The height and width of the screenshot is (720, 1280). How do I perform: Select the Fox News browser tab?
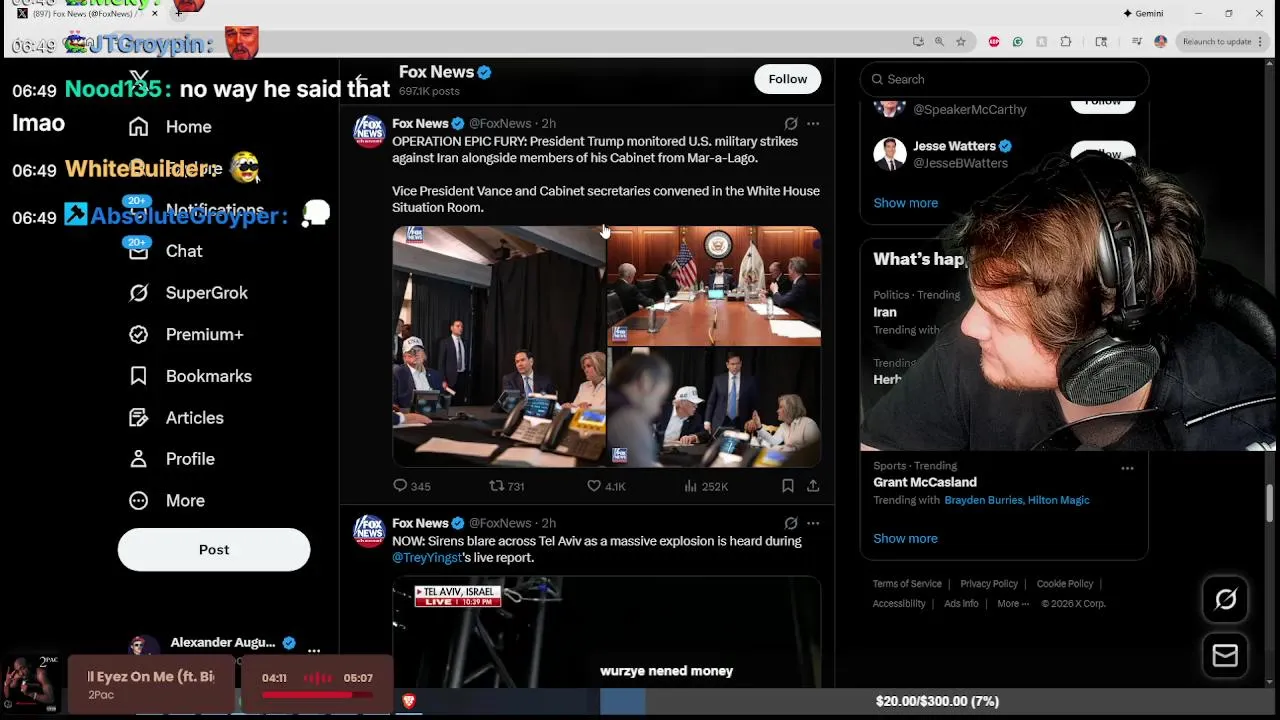(88, 13)
